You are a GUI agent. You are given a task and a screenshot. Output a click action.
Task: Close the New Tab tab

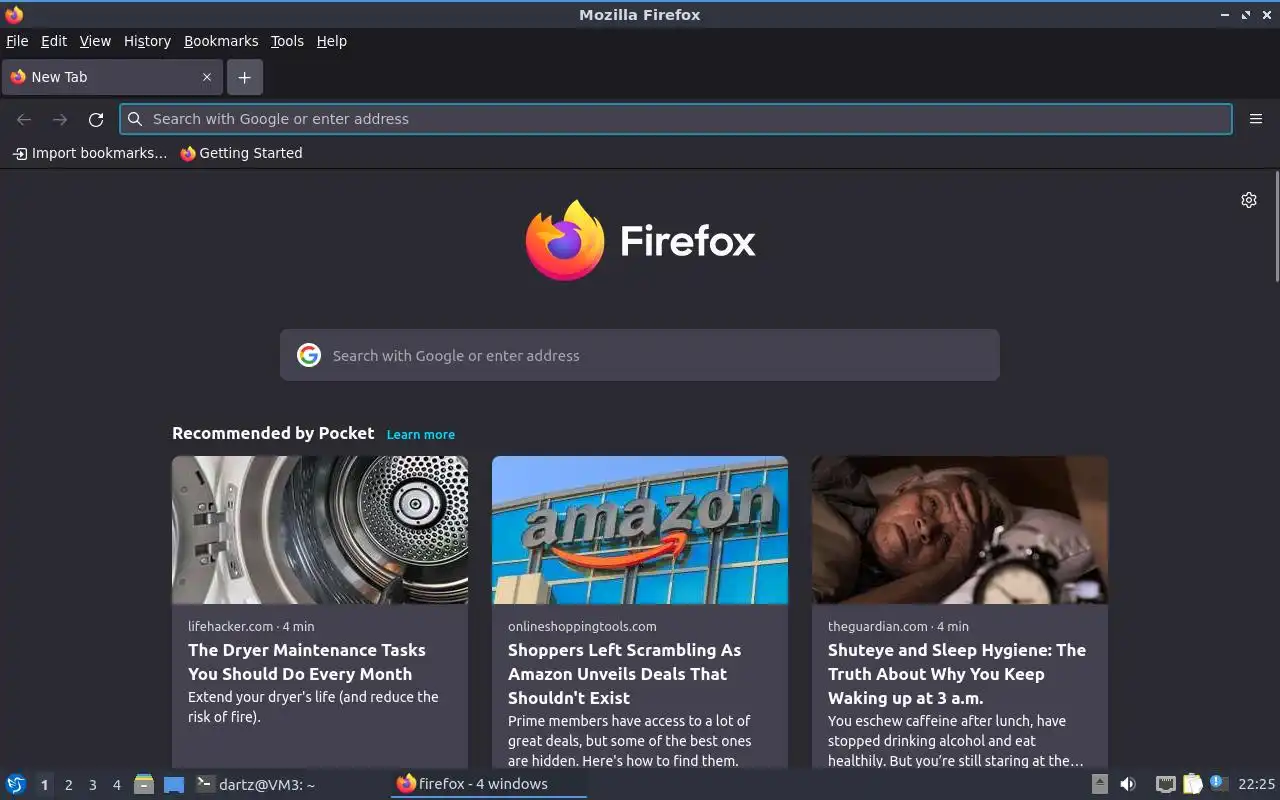coord(207,77)
